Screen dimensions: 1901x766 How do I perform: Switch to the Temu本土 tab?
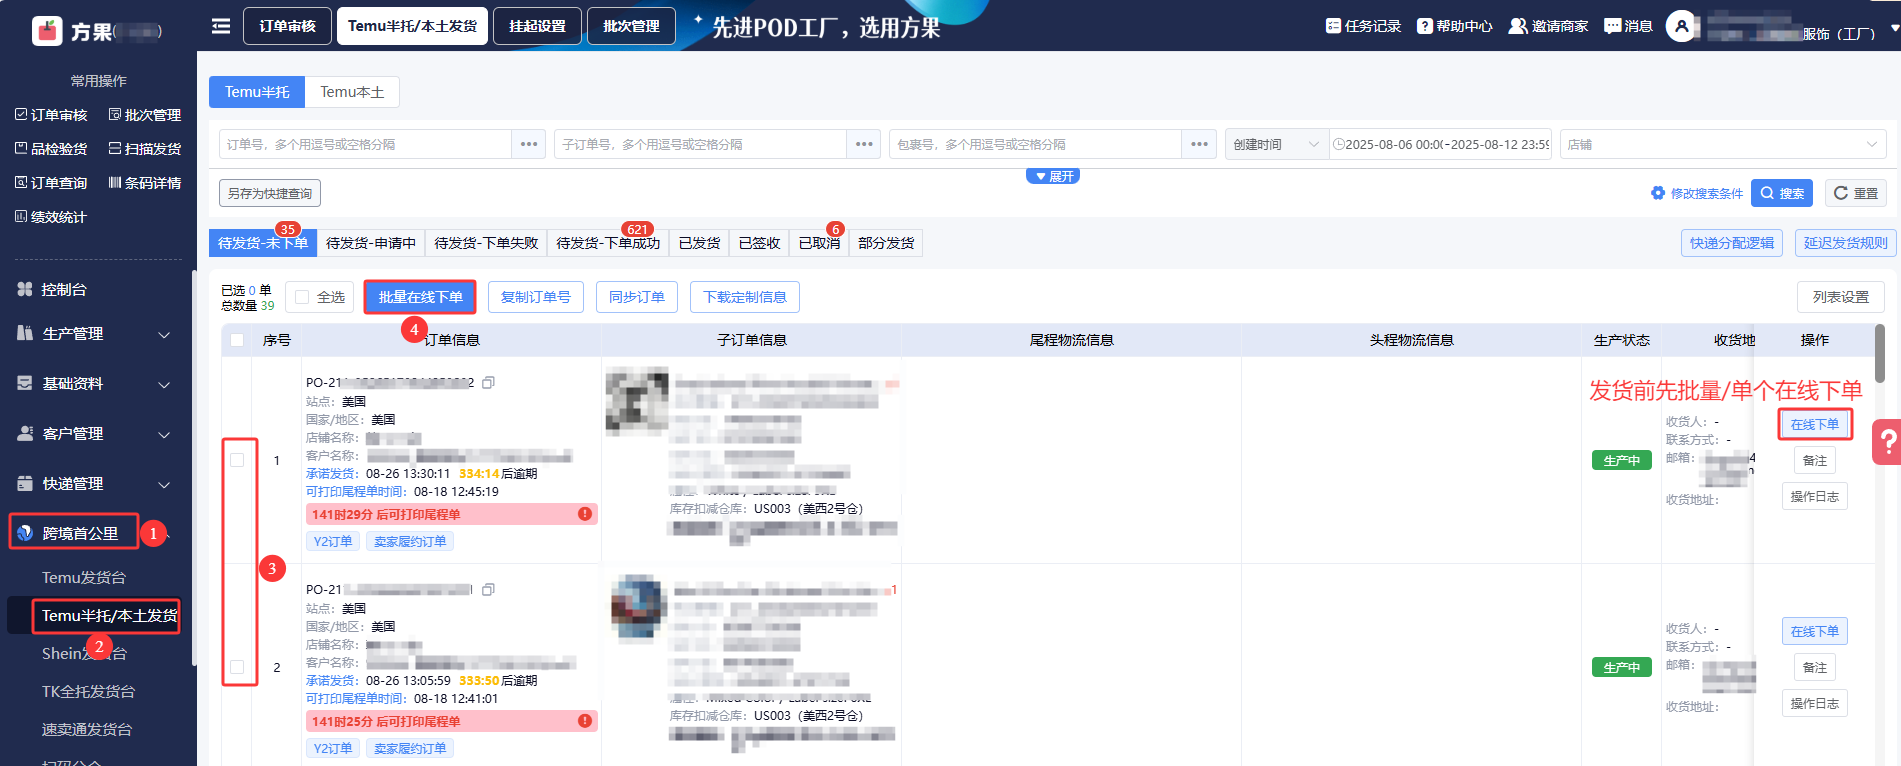[x=352, y=92]
